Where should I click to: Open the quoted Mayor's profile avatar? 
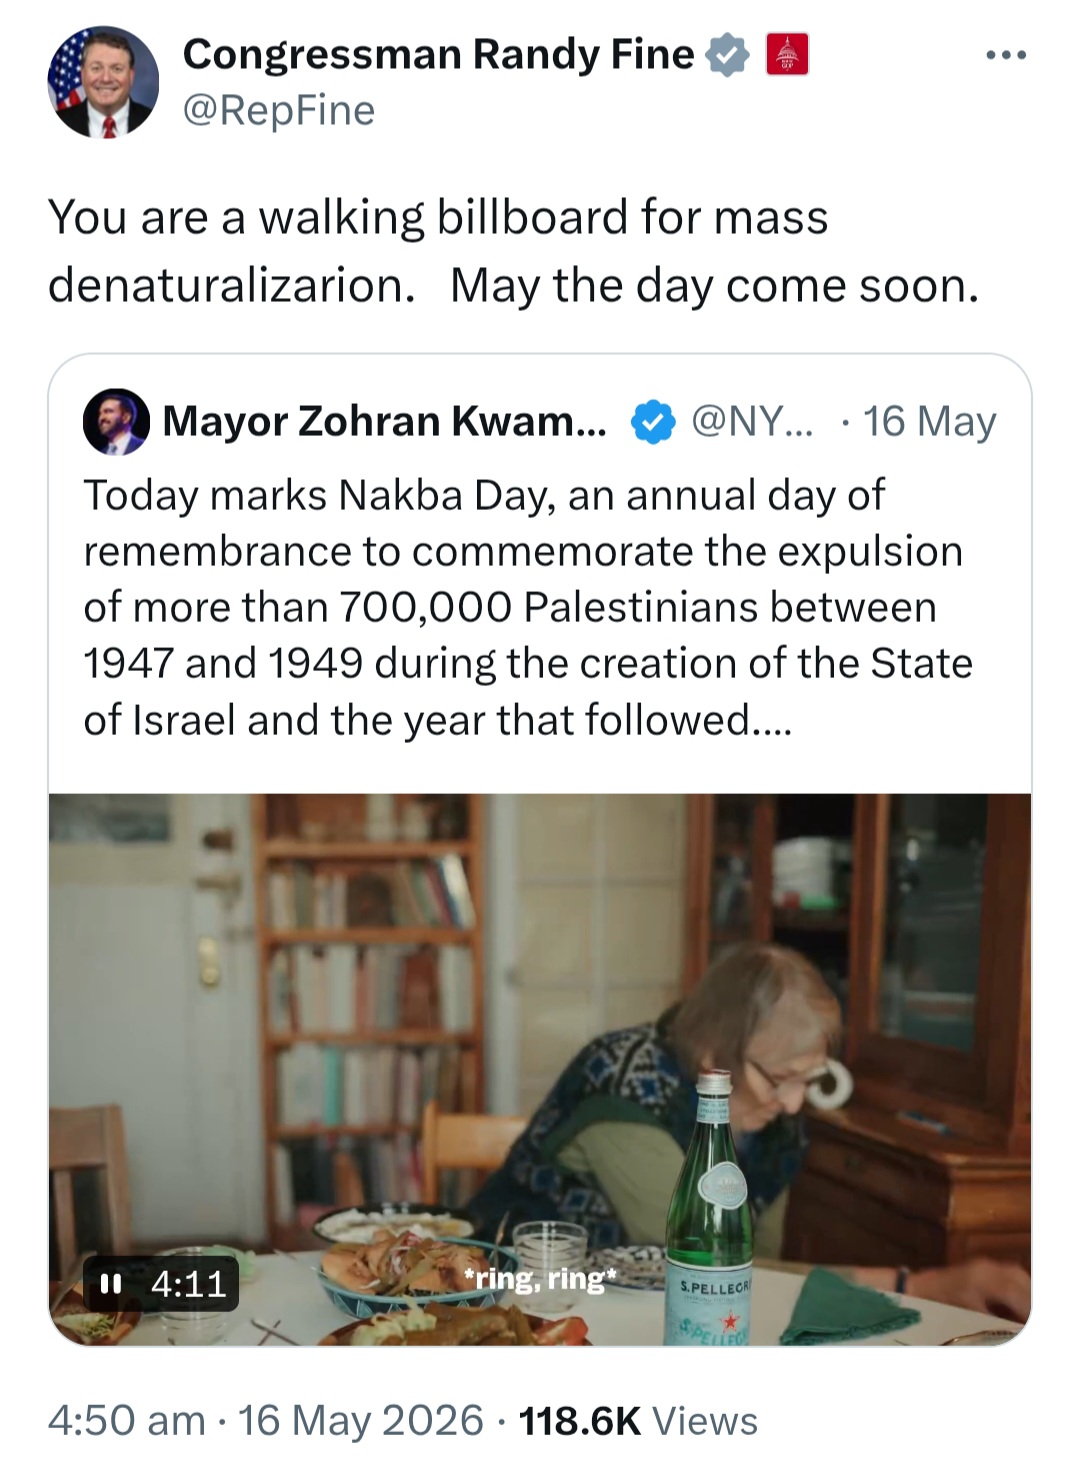click(116, 422)
